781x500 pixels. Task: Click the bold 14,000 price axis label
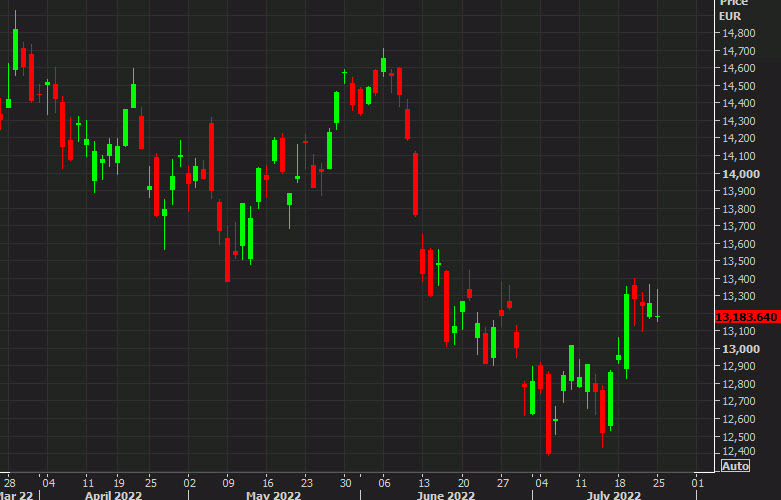[x=741, y=174]
